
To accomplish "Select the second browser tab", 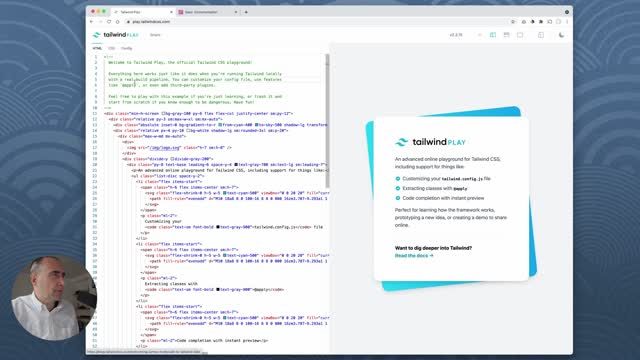I will point(207,12).
